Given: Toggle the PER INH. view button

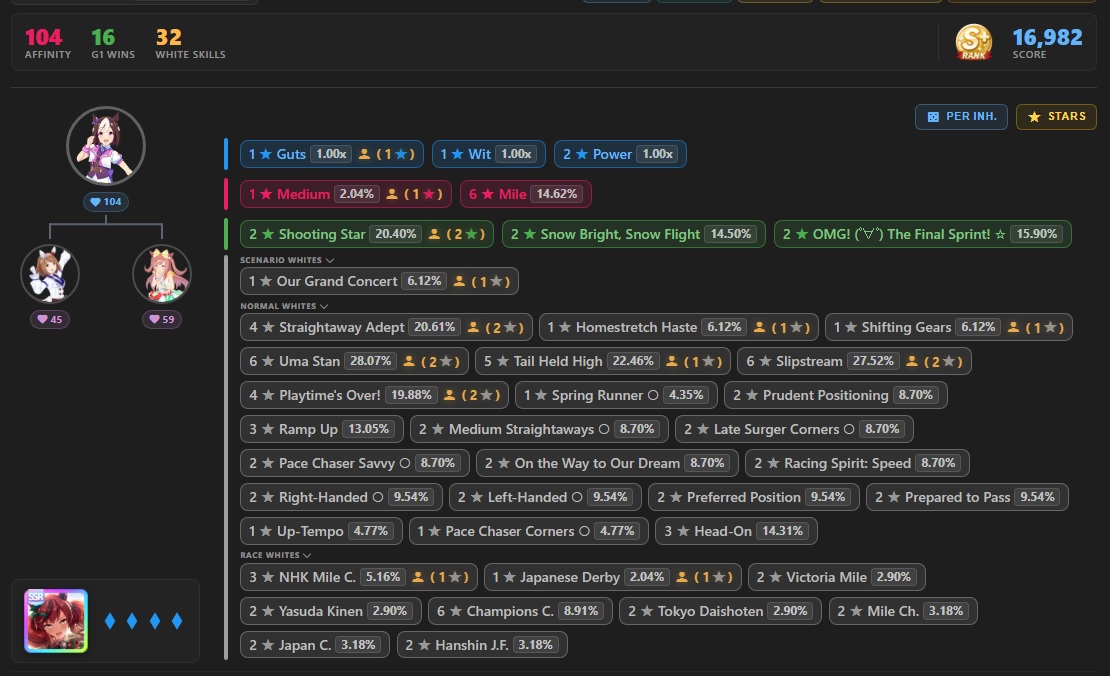Looking at the screenshot, I should click(x=961, y=117).
